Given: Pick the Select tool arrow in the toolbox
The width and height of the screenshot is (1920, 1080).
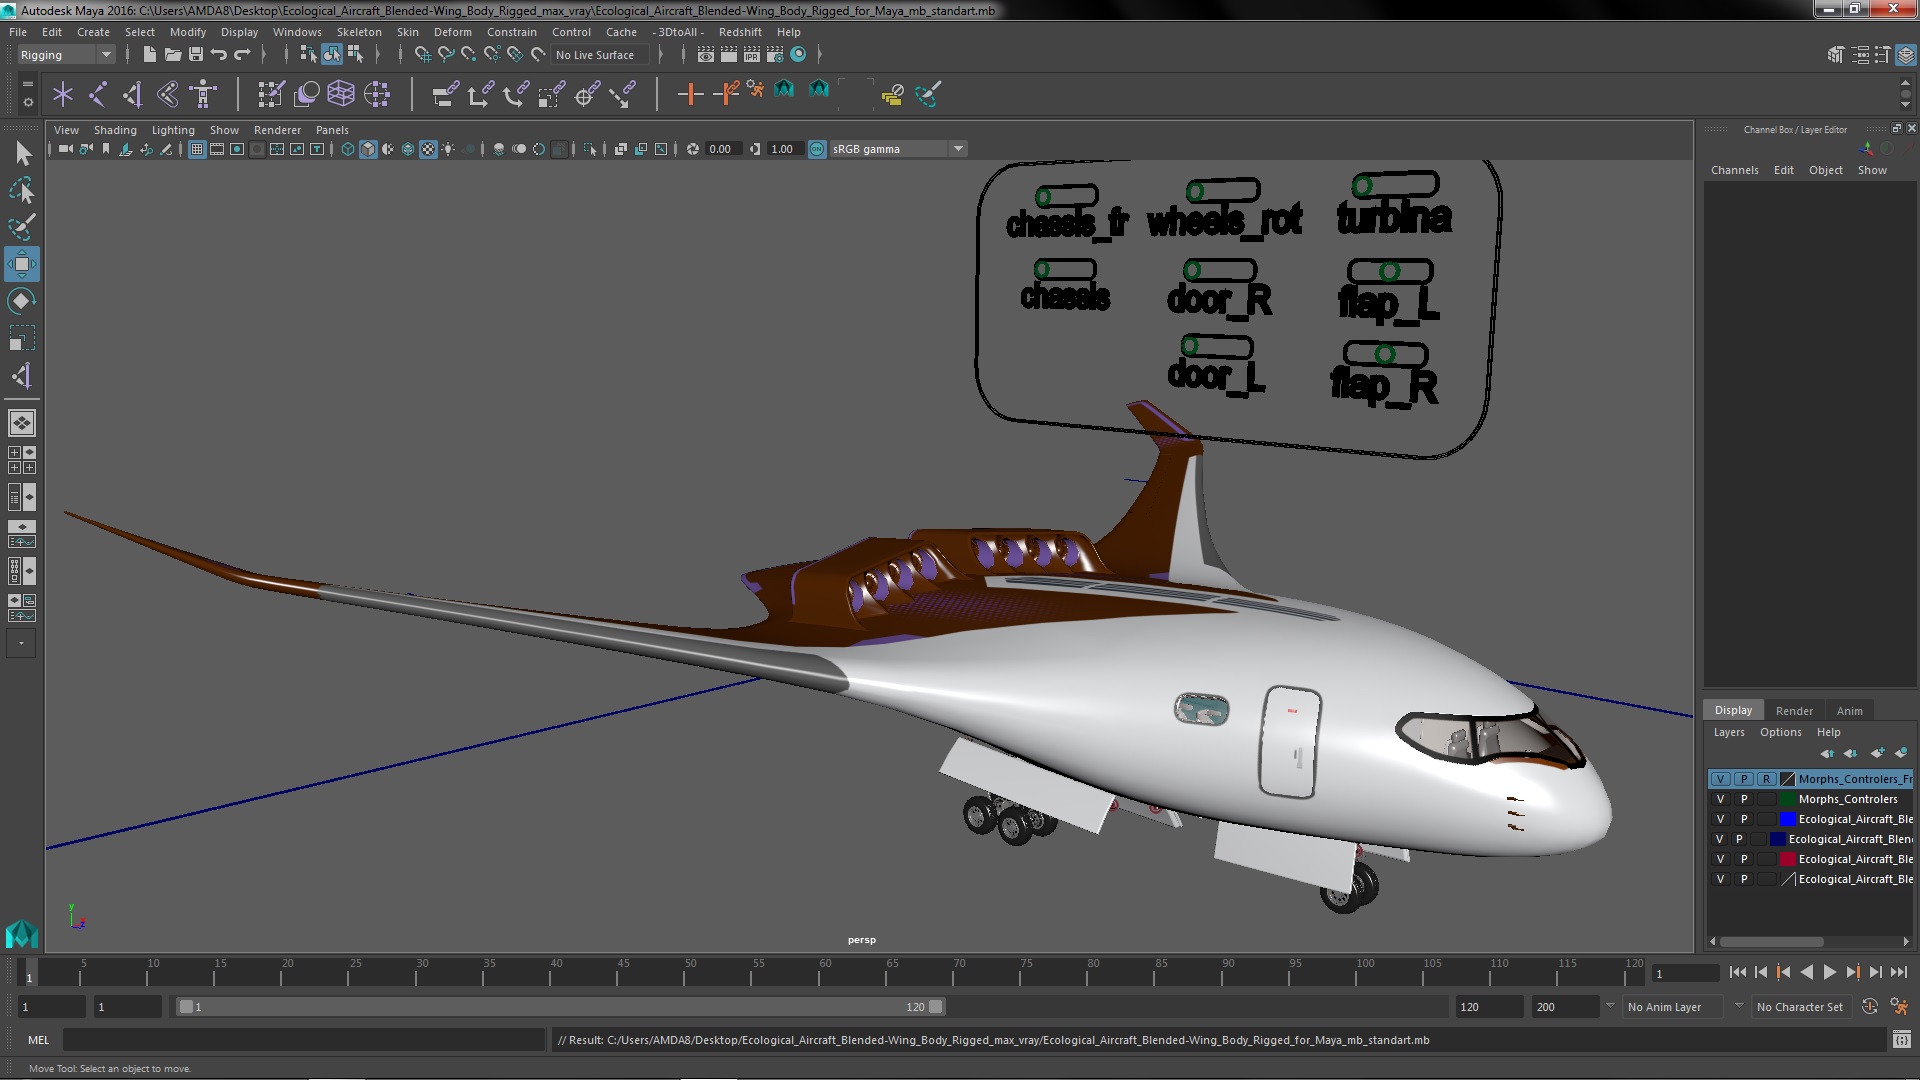Looking at the screenshot, I should [23, 153].
